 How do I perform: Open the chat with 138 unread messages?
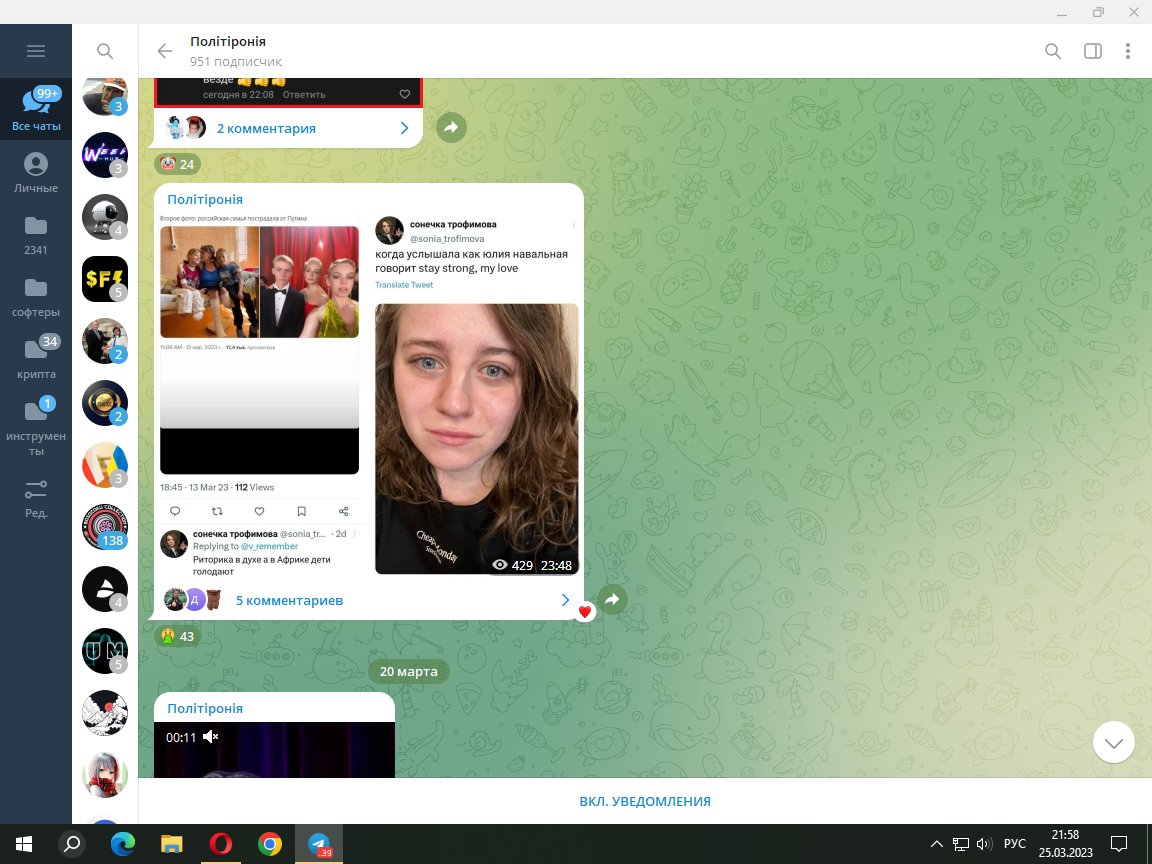point(105,527)
